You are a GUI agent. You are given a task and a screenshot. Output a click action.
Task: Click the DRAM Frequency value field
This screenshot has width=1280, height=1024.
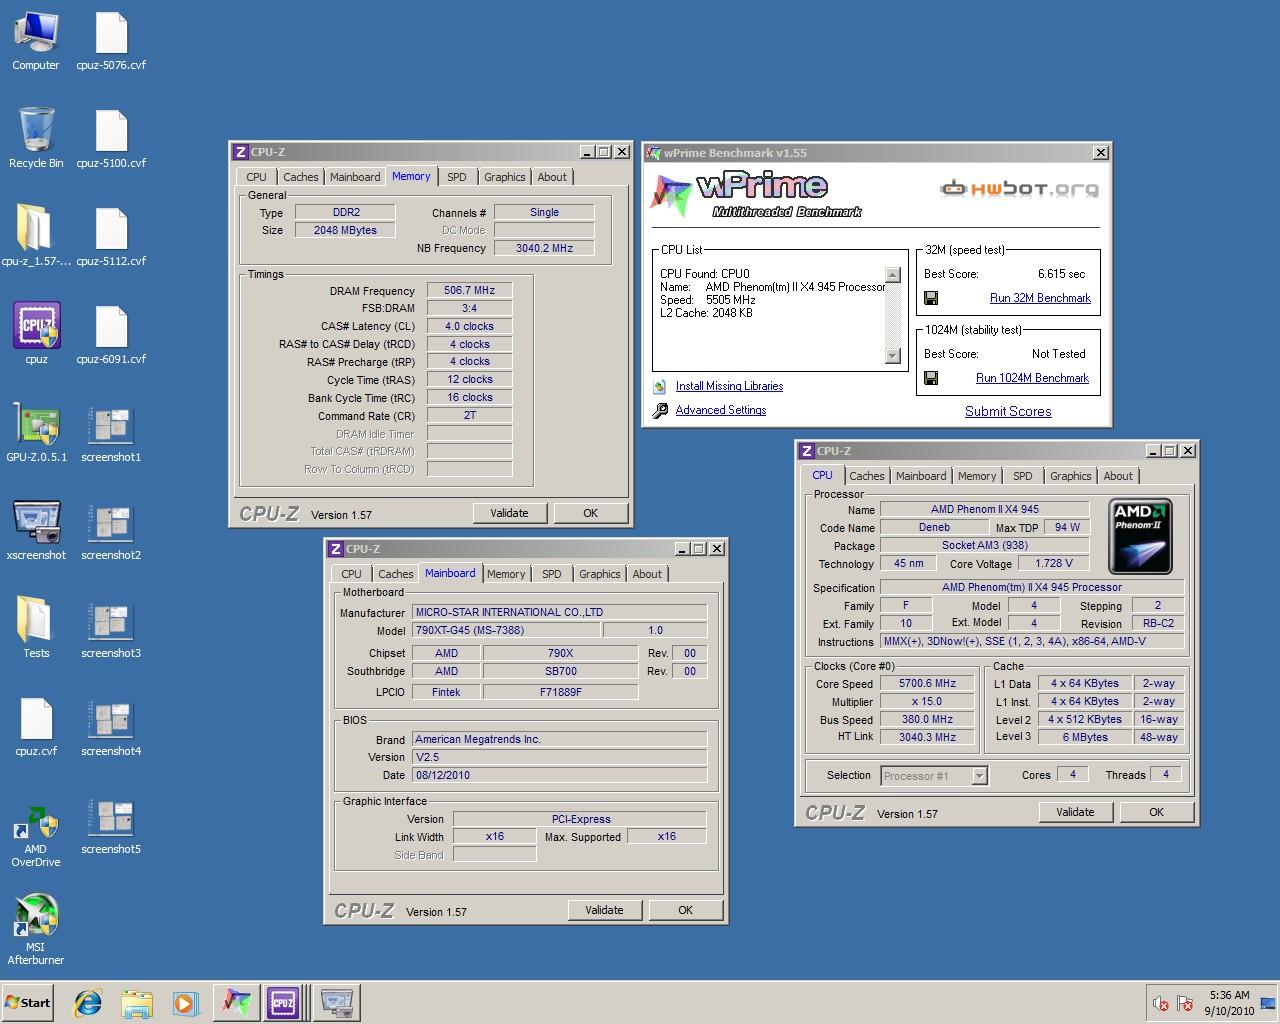[x=470, y=290]
